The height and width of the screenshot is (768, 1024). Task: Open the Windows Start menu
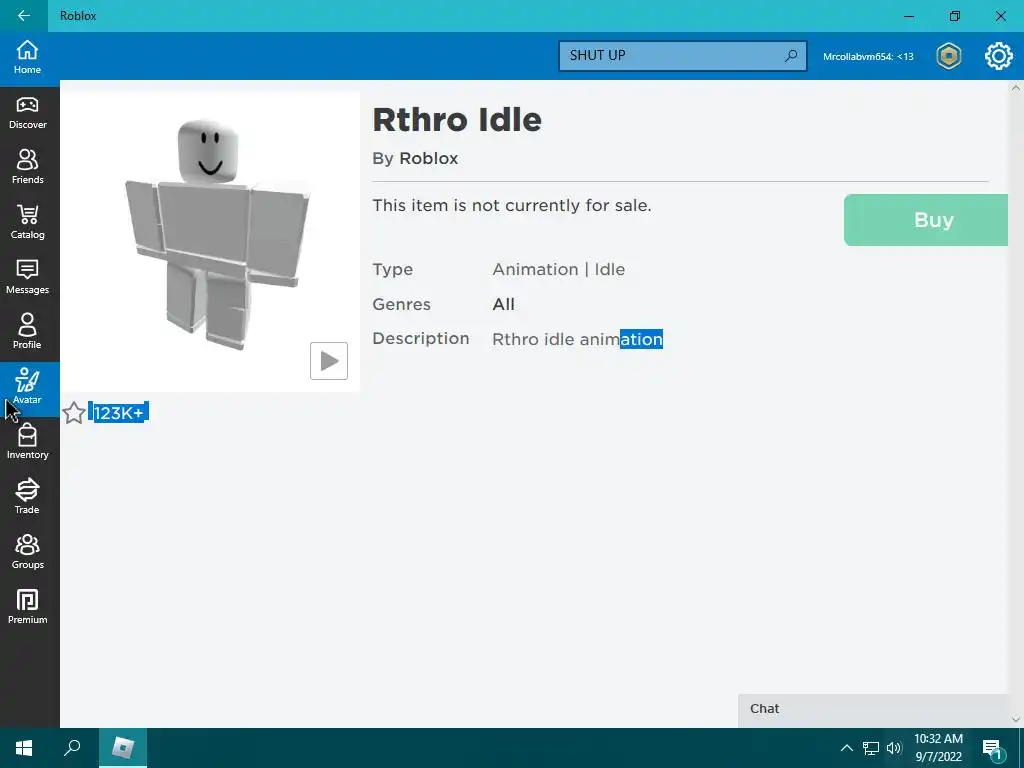24,748
